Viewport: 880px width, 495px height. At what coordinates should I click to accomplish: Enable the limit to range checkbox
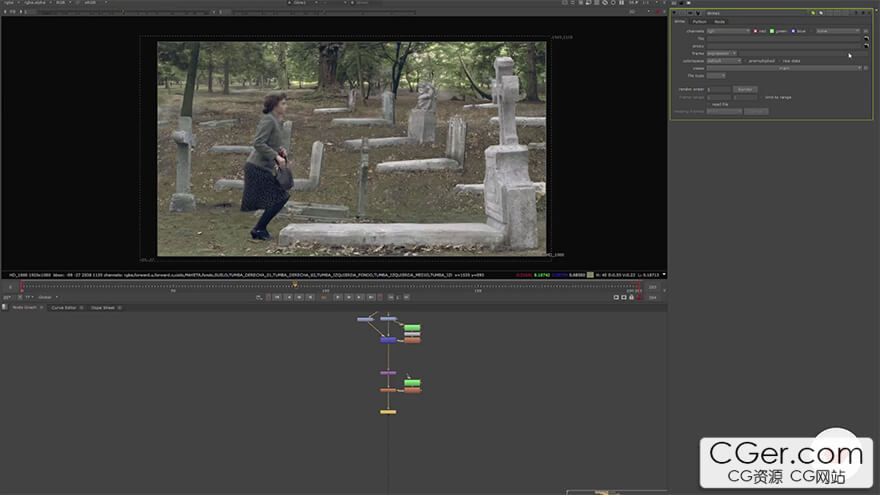pos(762,97)
